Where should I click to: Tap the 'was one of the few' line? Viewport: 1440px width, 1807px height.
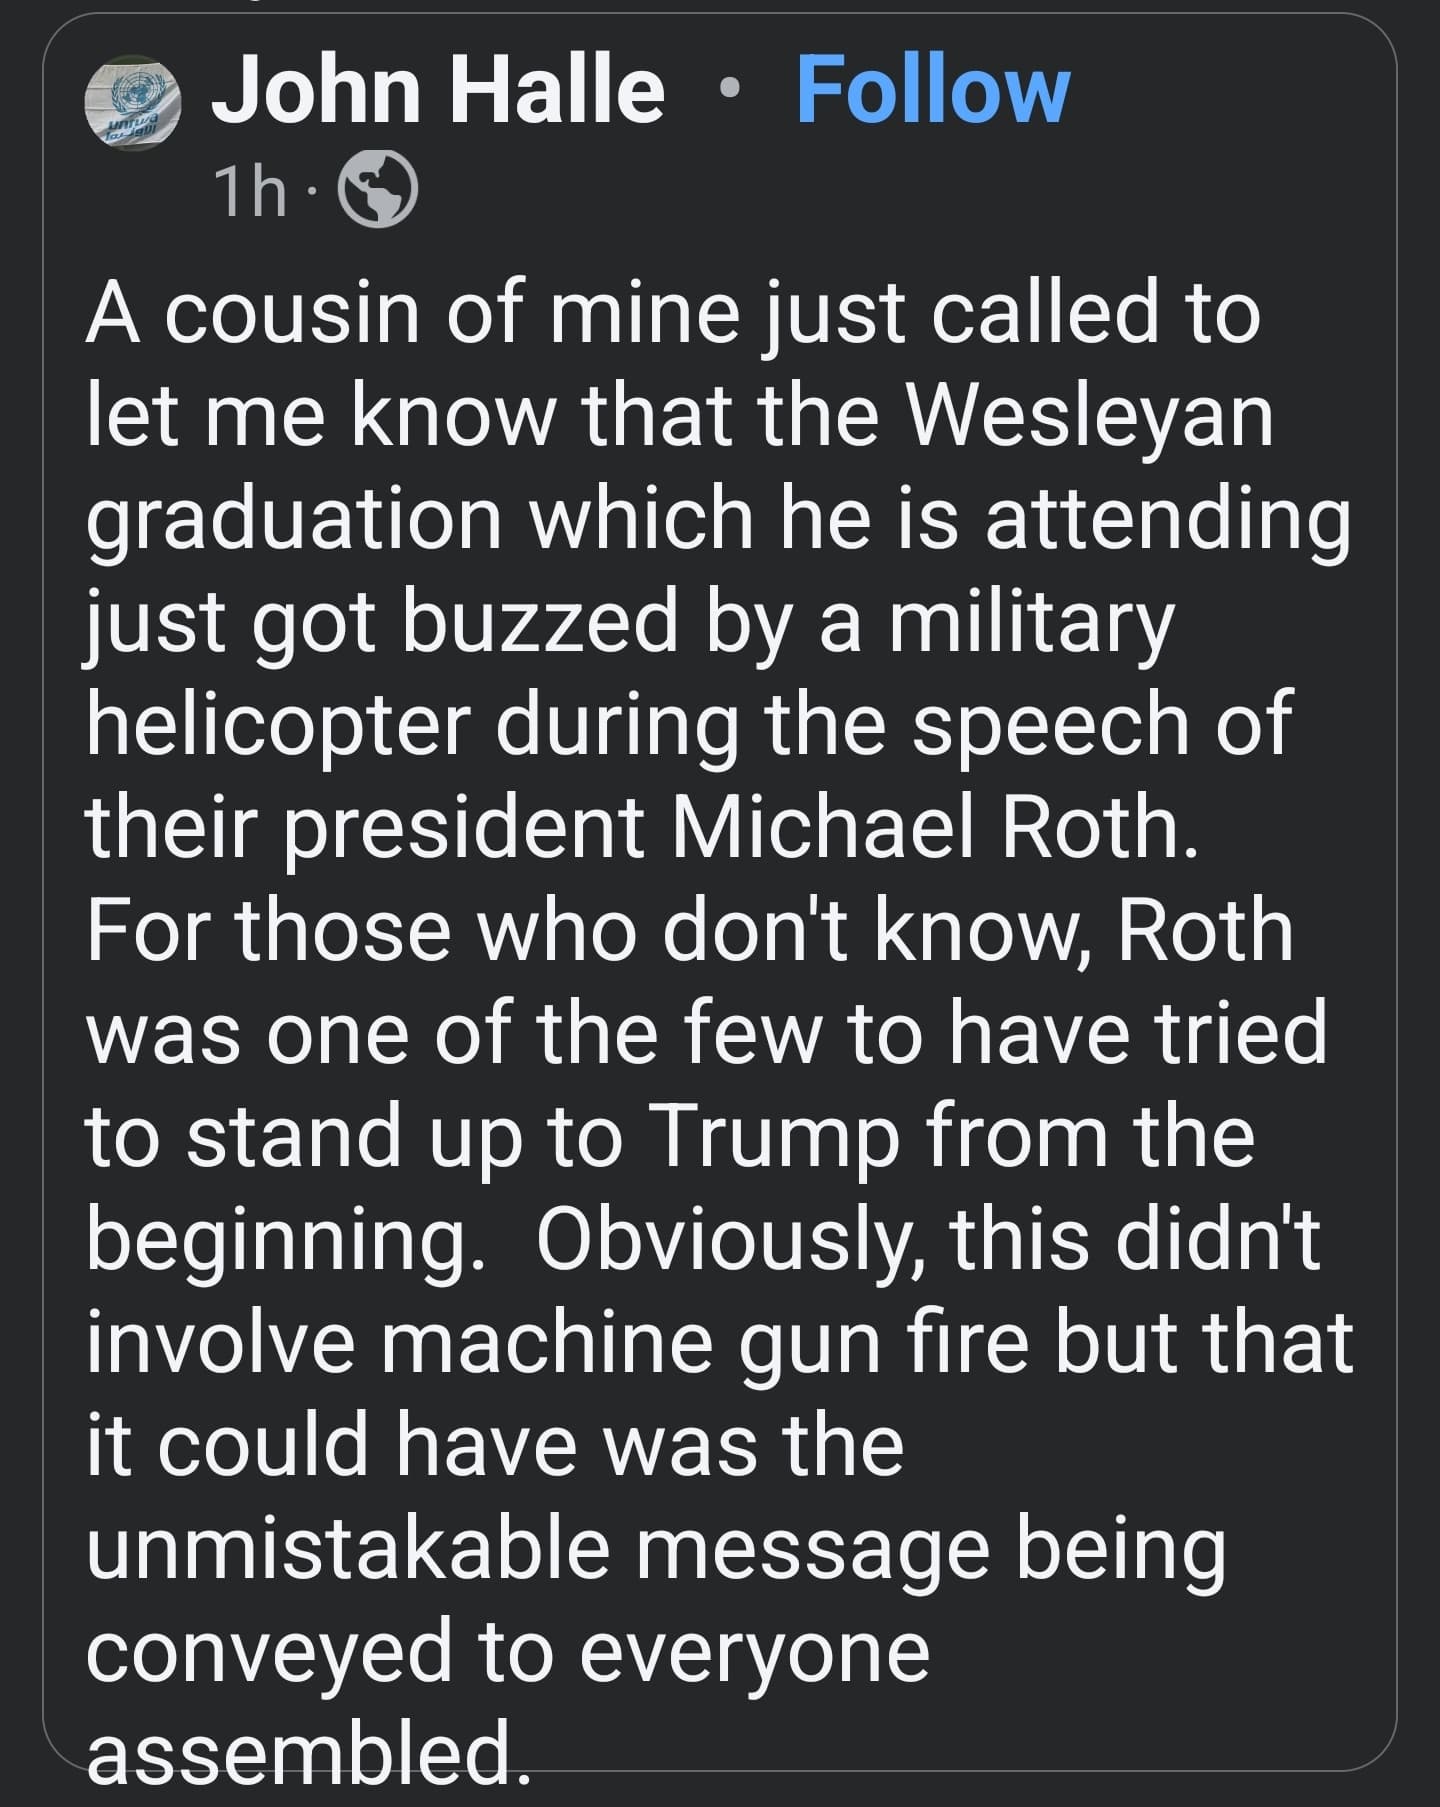click(707, 1036)
